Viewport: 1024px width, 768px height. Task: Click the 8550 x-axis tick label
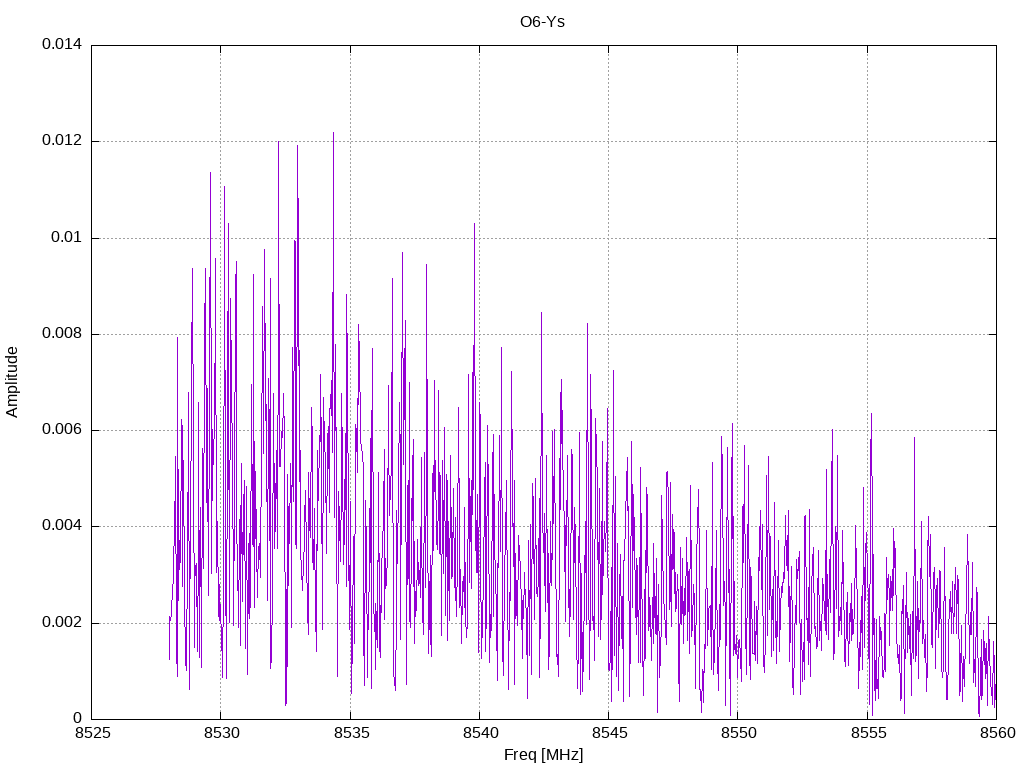point(739,733)
